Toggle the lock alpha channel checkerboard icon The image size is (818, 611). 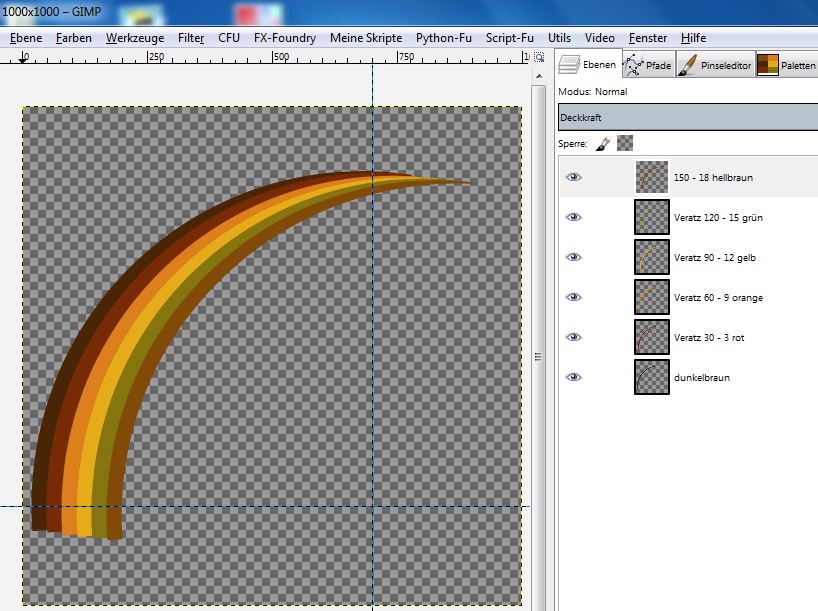(x=625, y=143)
